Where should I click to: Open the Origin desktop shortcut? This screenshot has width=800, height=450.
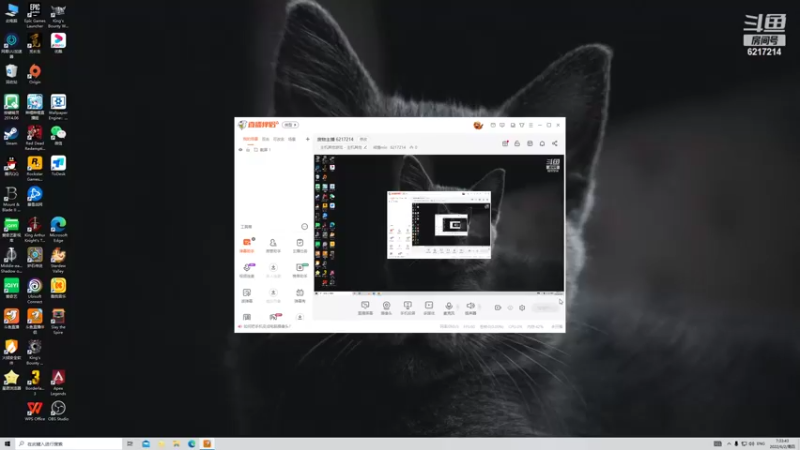(x=35, y=74)
